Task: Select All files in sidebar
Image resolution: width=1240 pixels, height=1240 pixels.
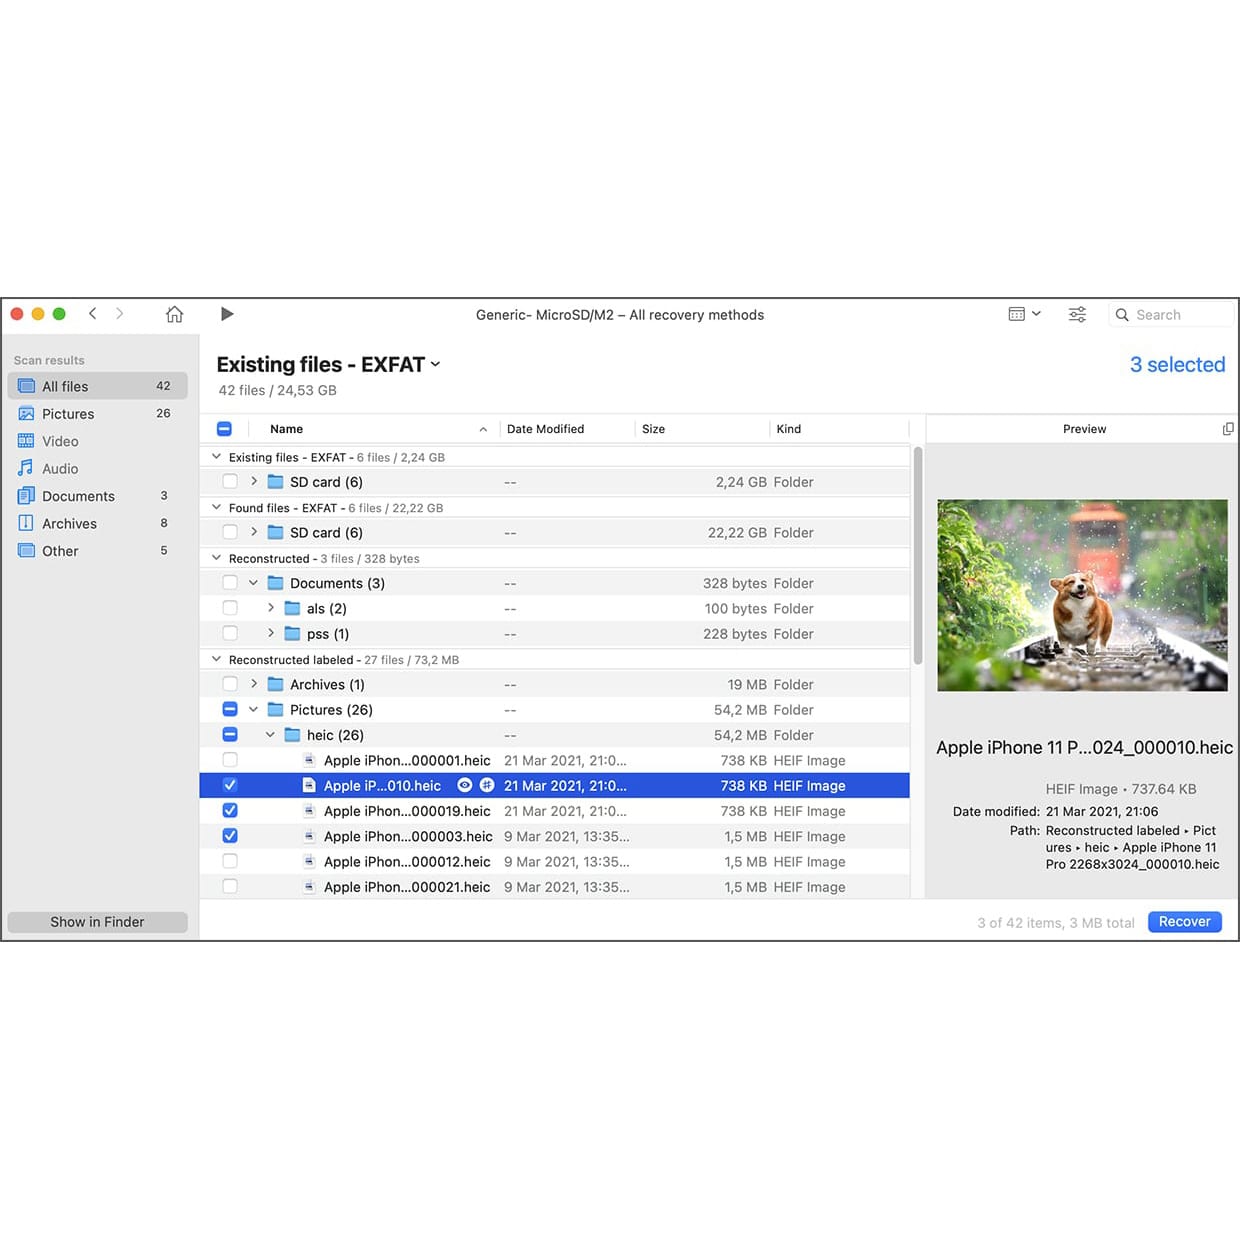Action: point(97,386)
